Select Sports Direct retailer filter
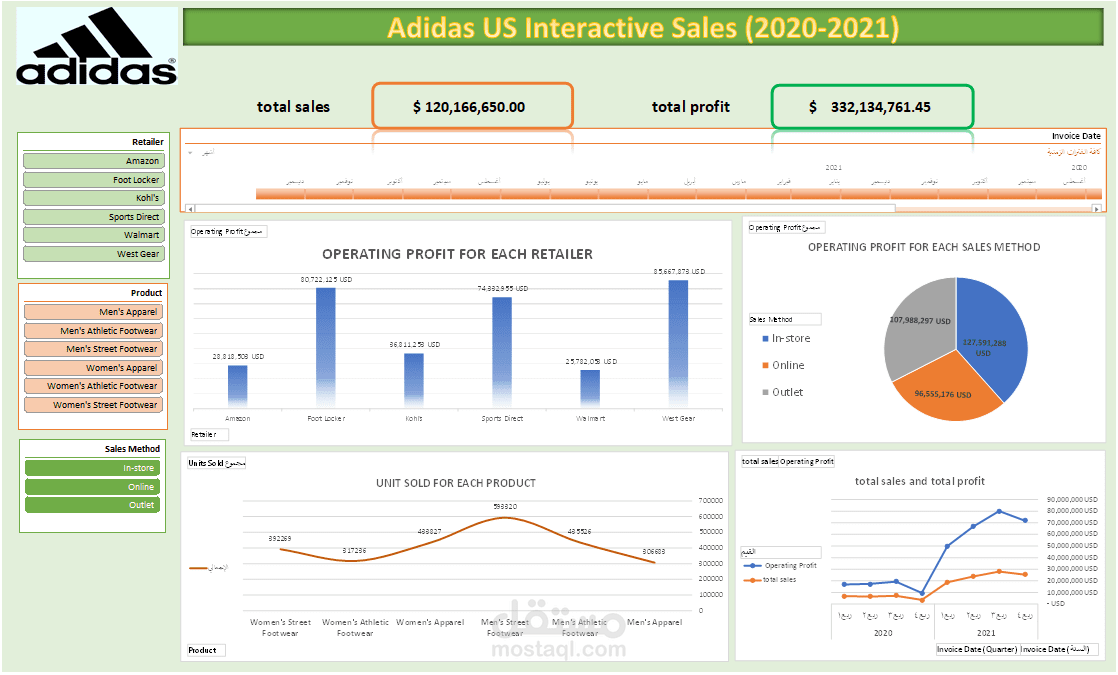 click(x=93, y=217)
